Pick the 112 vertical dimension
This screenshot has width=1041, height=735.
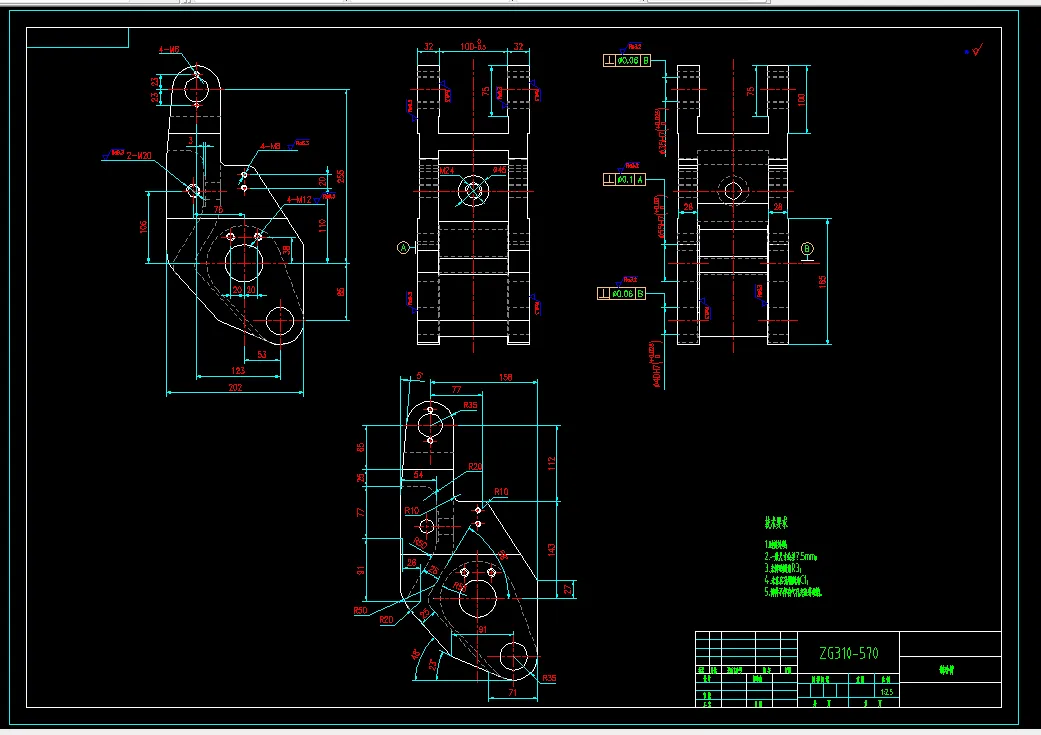(x=551, y=463)
